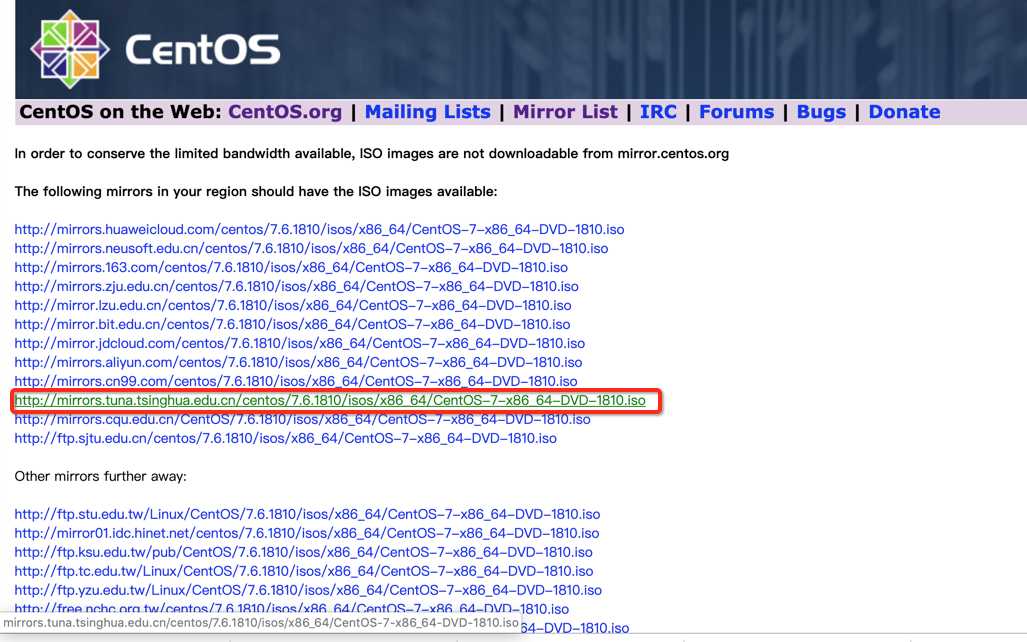The image size is (1027, 642).
Task: Download ISO from mirror.bit.edu.cn
Action: pos(292,324)
